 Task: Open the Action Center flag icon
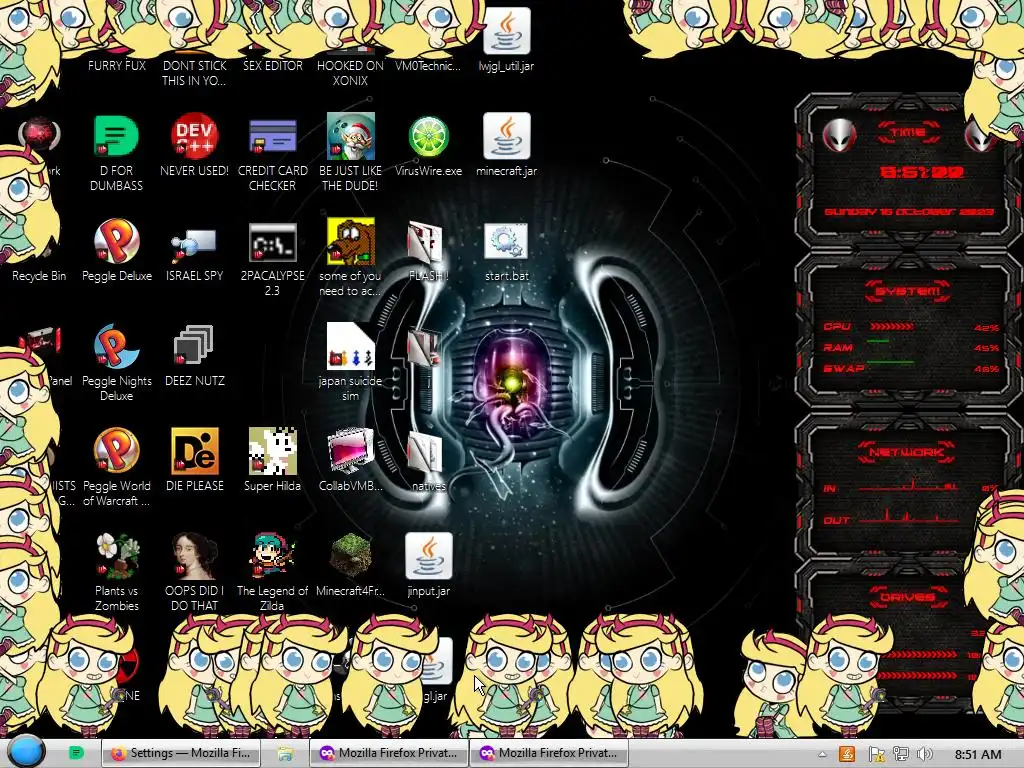pyautogui.click(x=876, y=754)
